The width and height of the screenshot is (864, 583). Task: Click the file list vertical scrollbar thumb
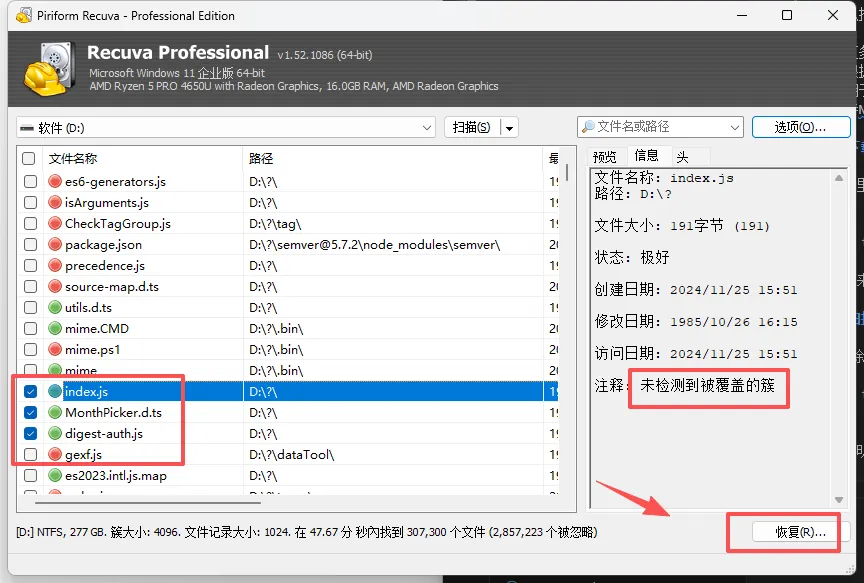click(566, 173)
